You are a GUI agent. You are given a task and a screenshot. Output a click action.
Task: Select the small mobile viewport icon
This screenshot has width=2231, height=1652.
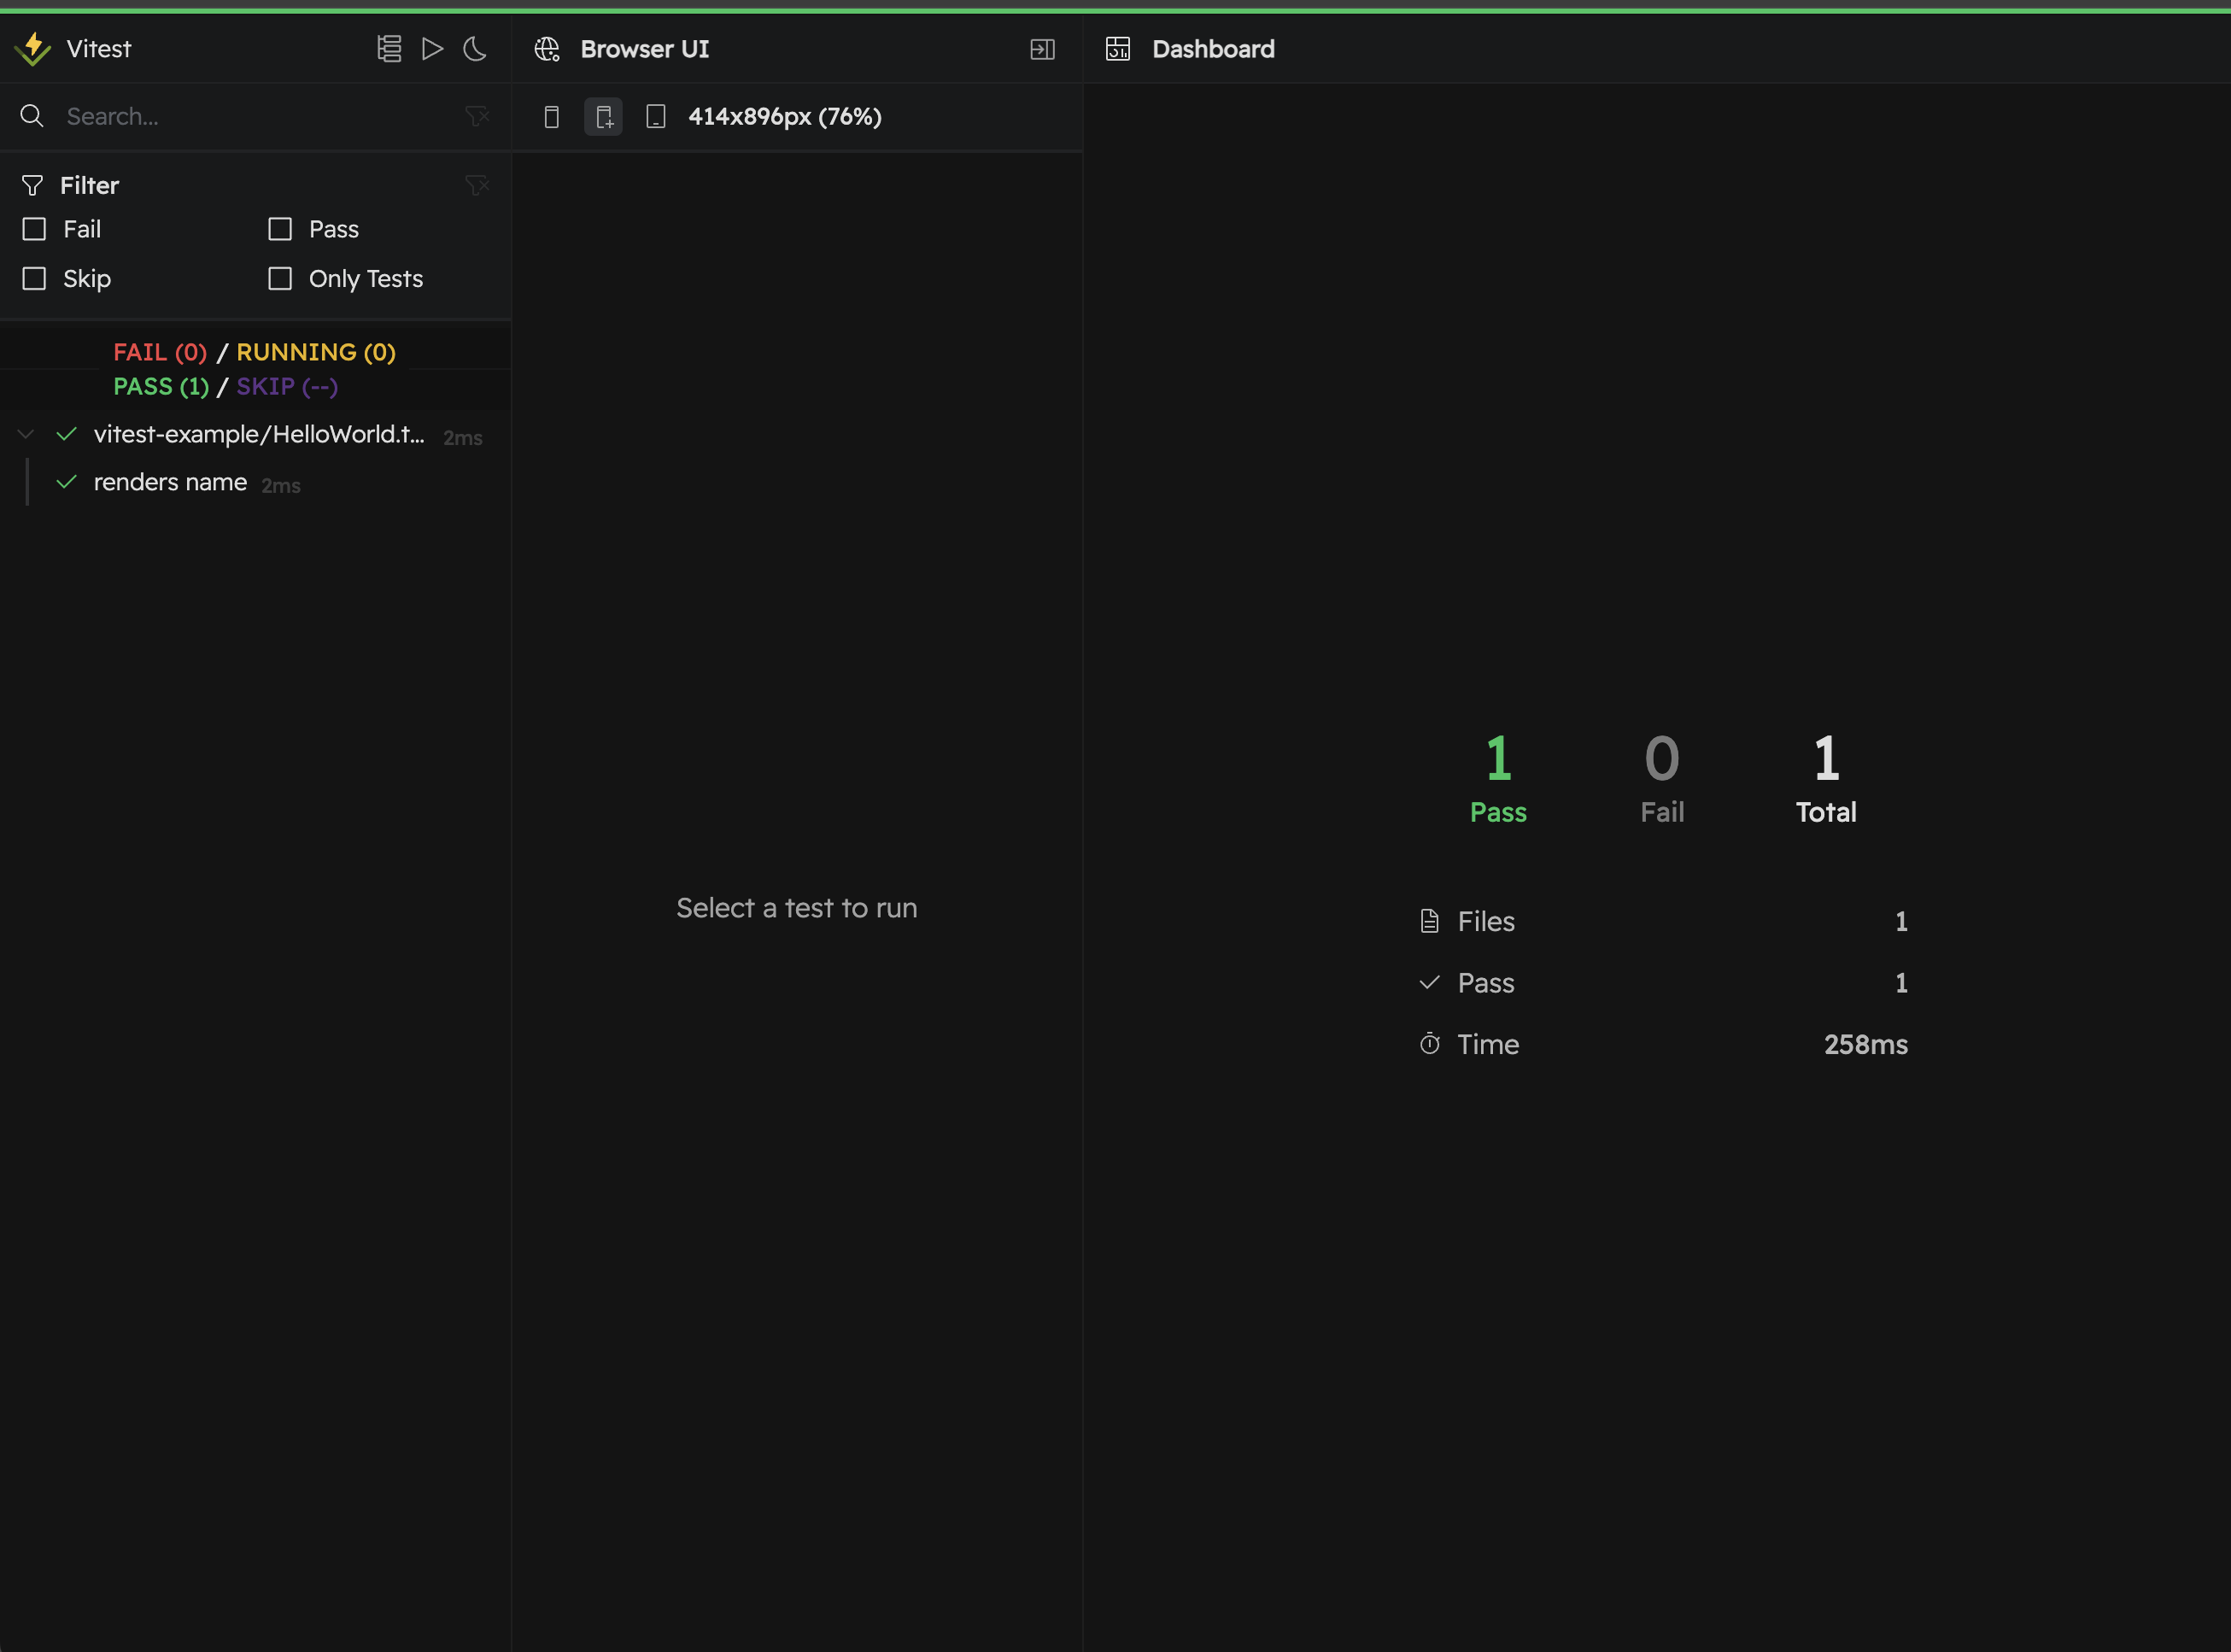(551, 117)
